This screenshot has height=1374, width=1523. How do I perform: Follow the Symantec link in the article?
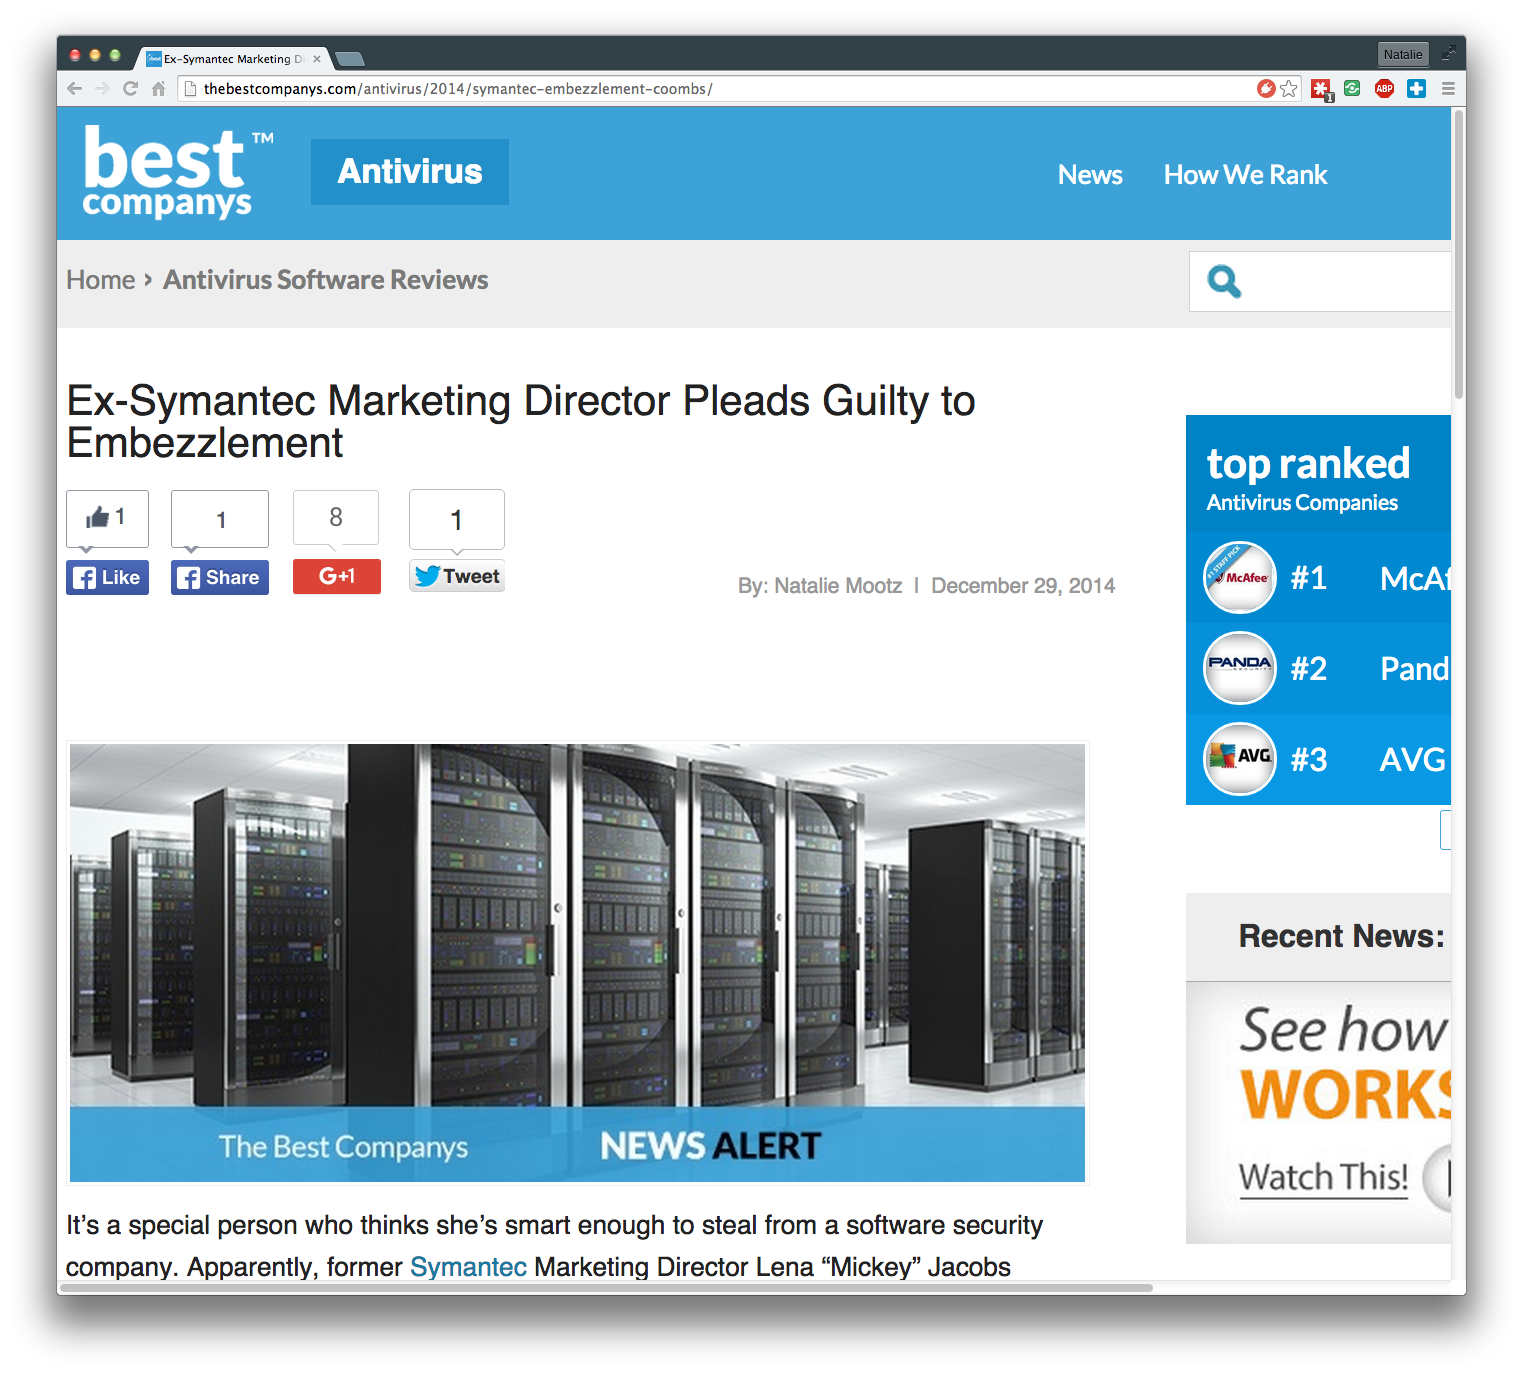click(x=468, y=1267)
